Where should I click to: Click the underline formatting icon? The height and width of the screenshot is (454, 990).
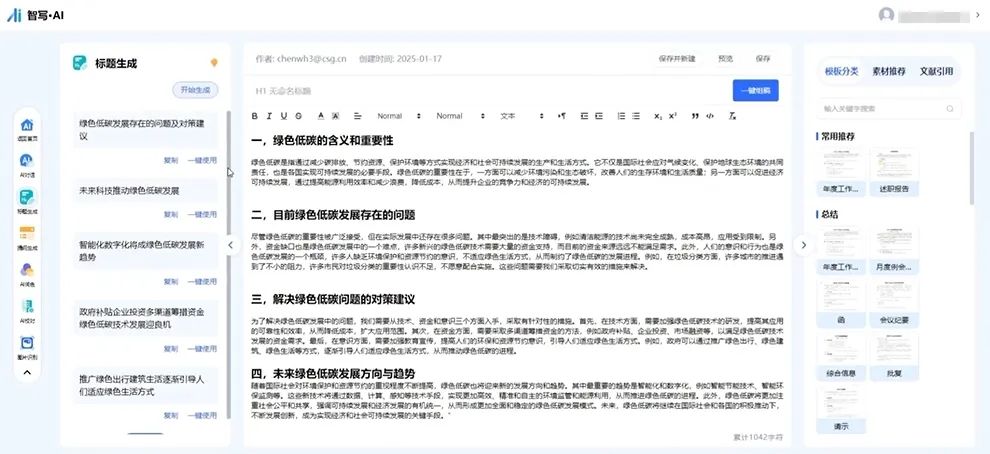(283, 116)
